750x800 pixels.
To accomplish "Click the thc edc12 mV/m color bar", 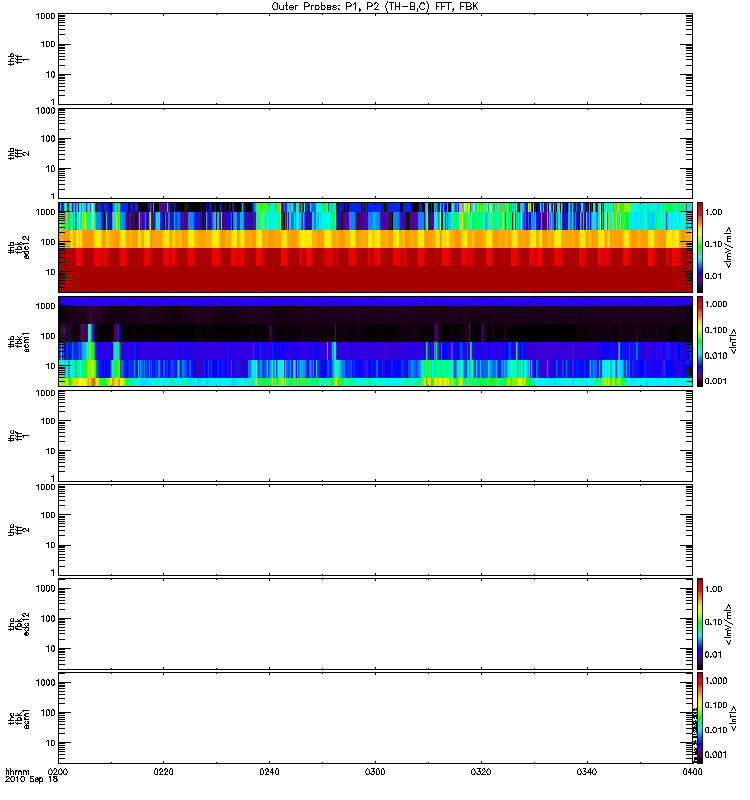I will click(700, 623).
